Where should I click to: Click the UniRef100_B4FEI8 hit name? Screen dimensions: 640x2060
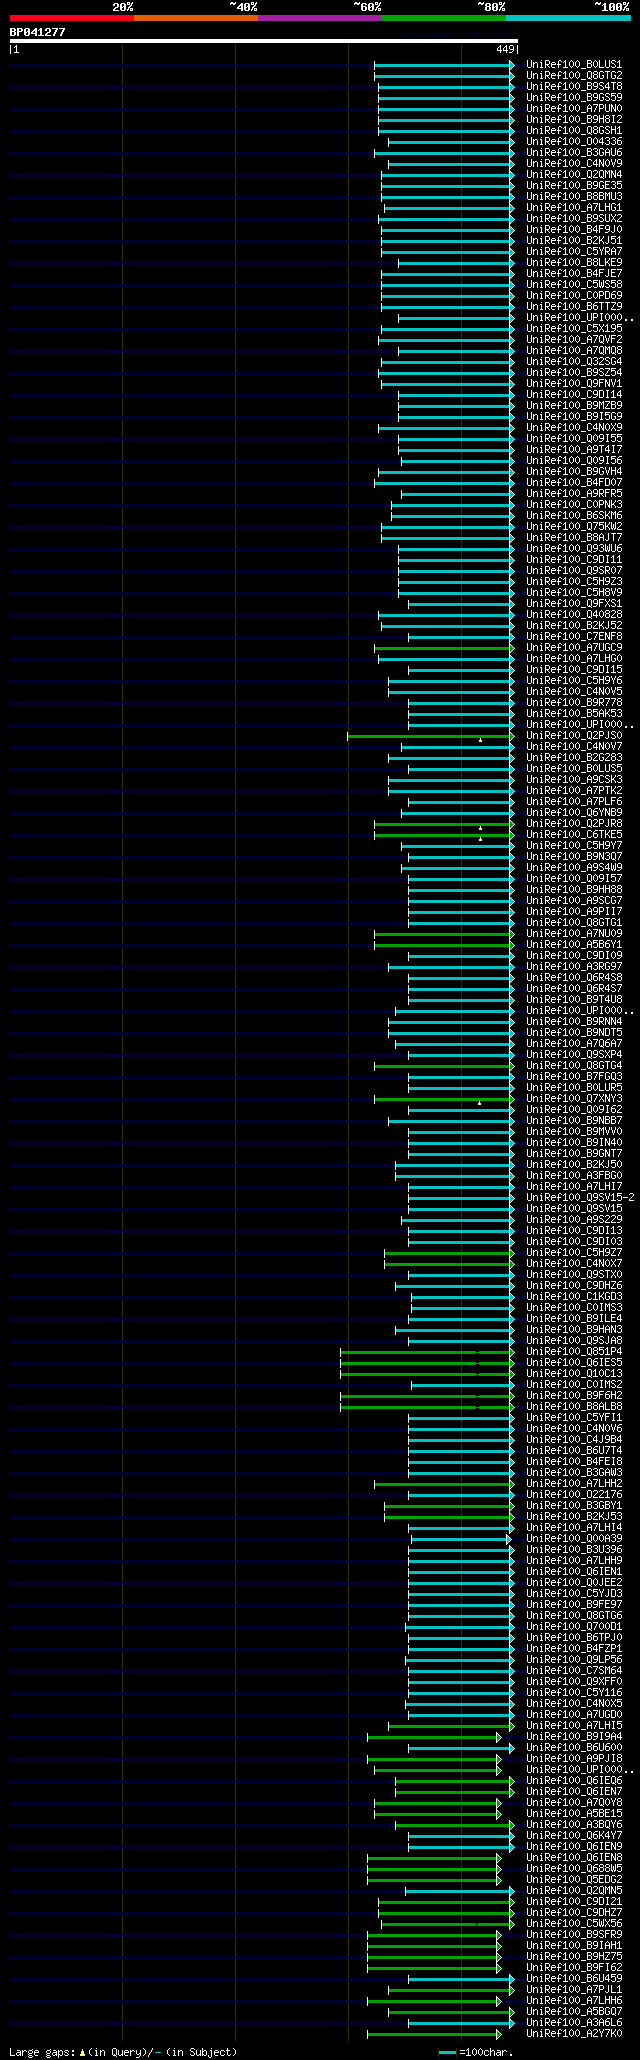pyautogui.click(x=574, y=1461)
